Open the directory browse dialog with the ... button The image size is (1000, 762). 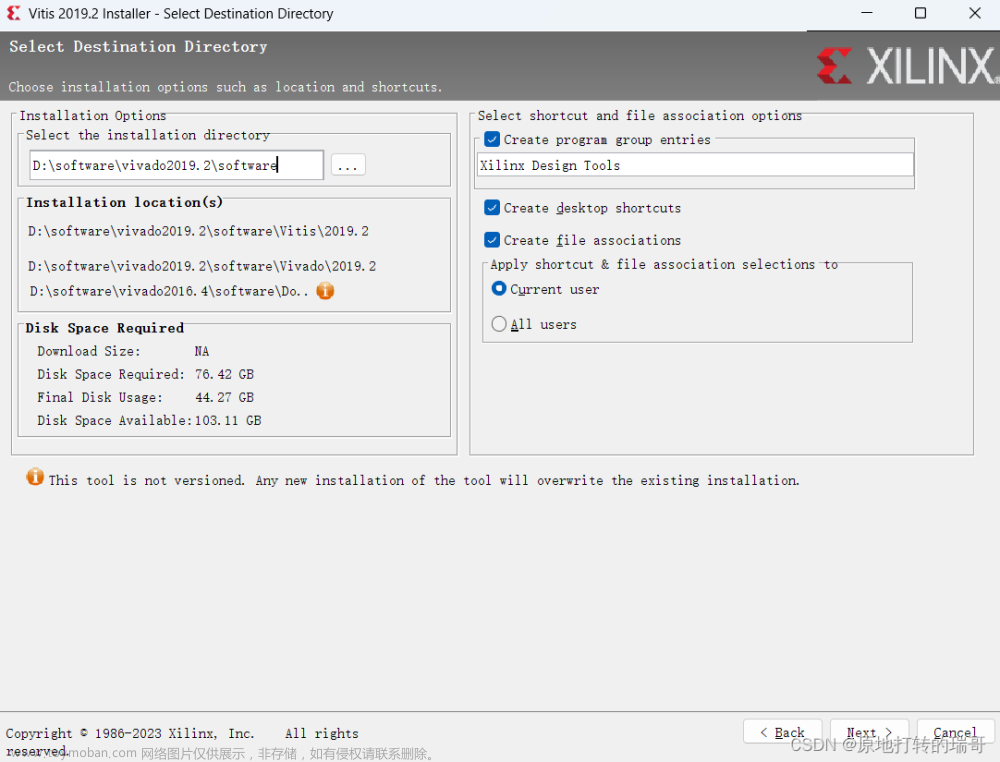[347, 164]
